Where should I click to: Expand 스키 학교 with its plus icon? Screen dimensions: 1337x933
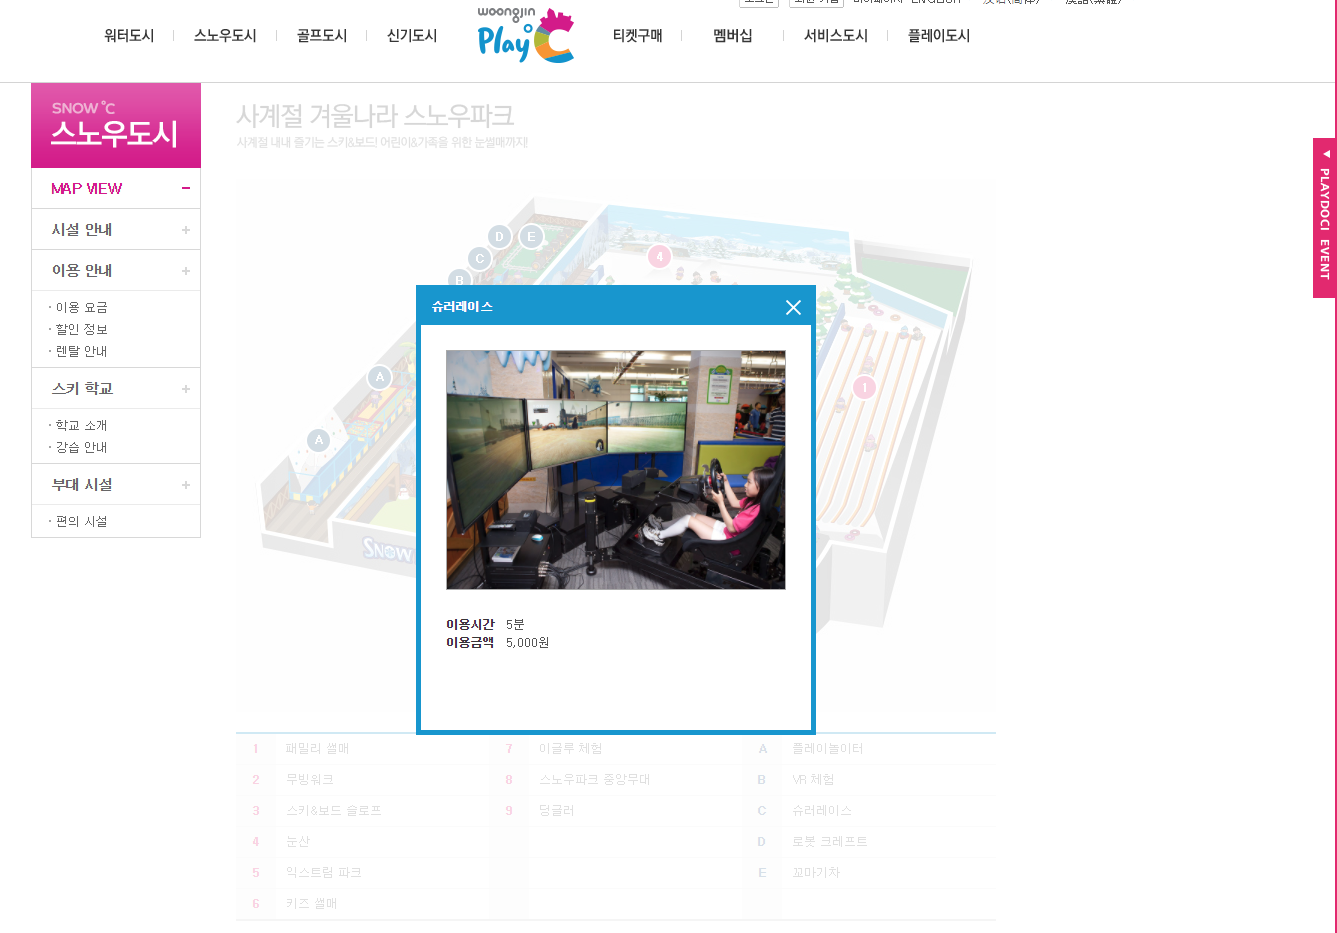click(x=186, y=389)
